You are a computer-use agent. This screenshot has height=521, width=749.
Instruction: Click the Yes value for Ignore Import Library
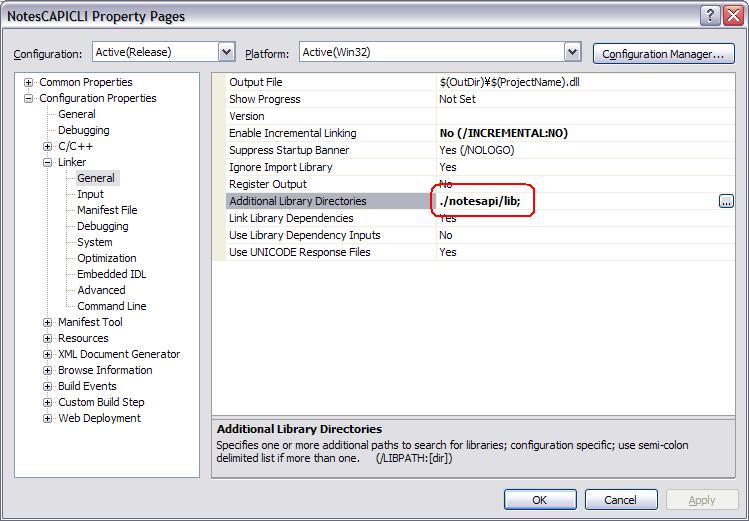tap(448, 167)
